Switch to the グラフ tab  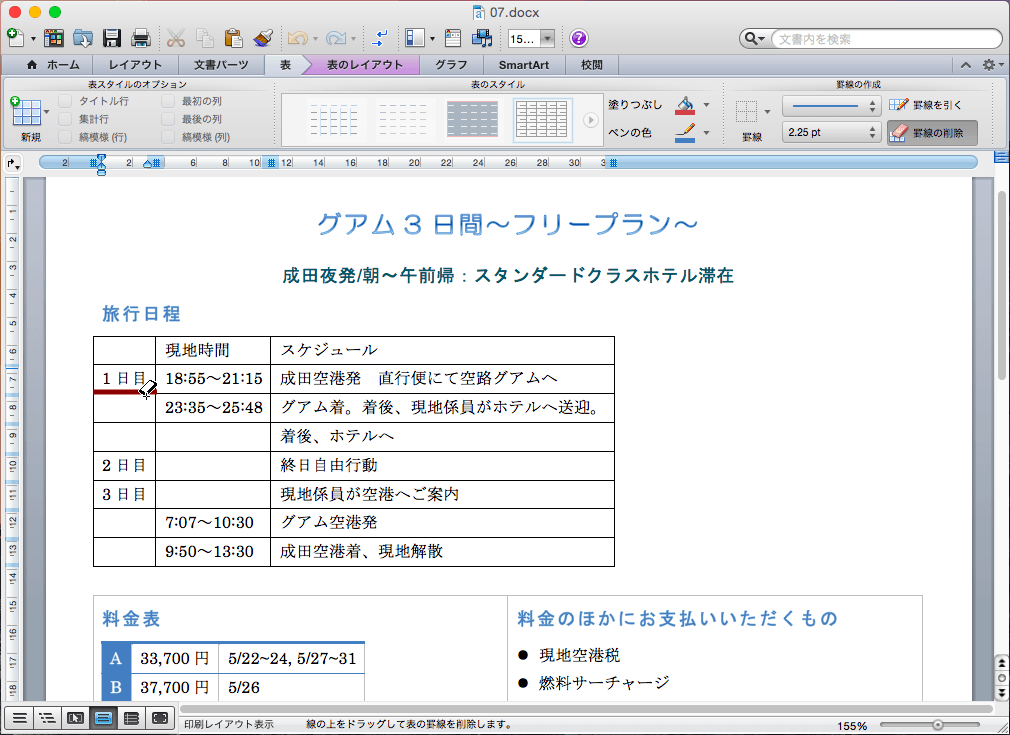coord(451,65)
